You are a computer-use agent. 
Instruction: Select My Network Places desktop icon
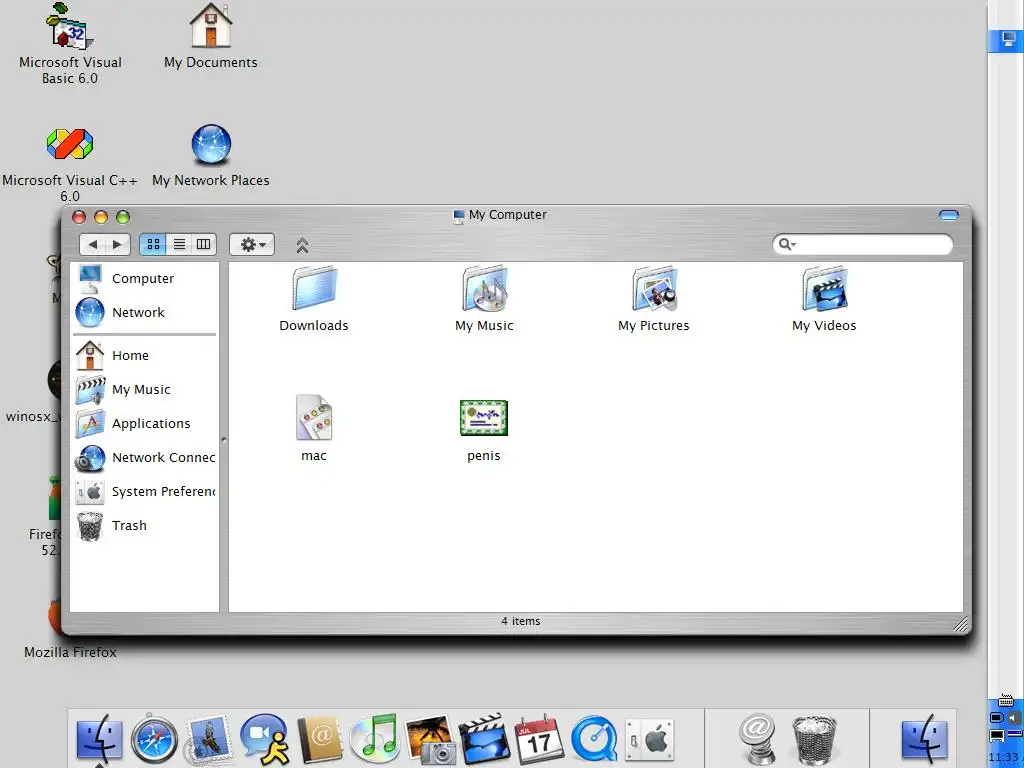(211, 157)
